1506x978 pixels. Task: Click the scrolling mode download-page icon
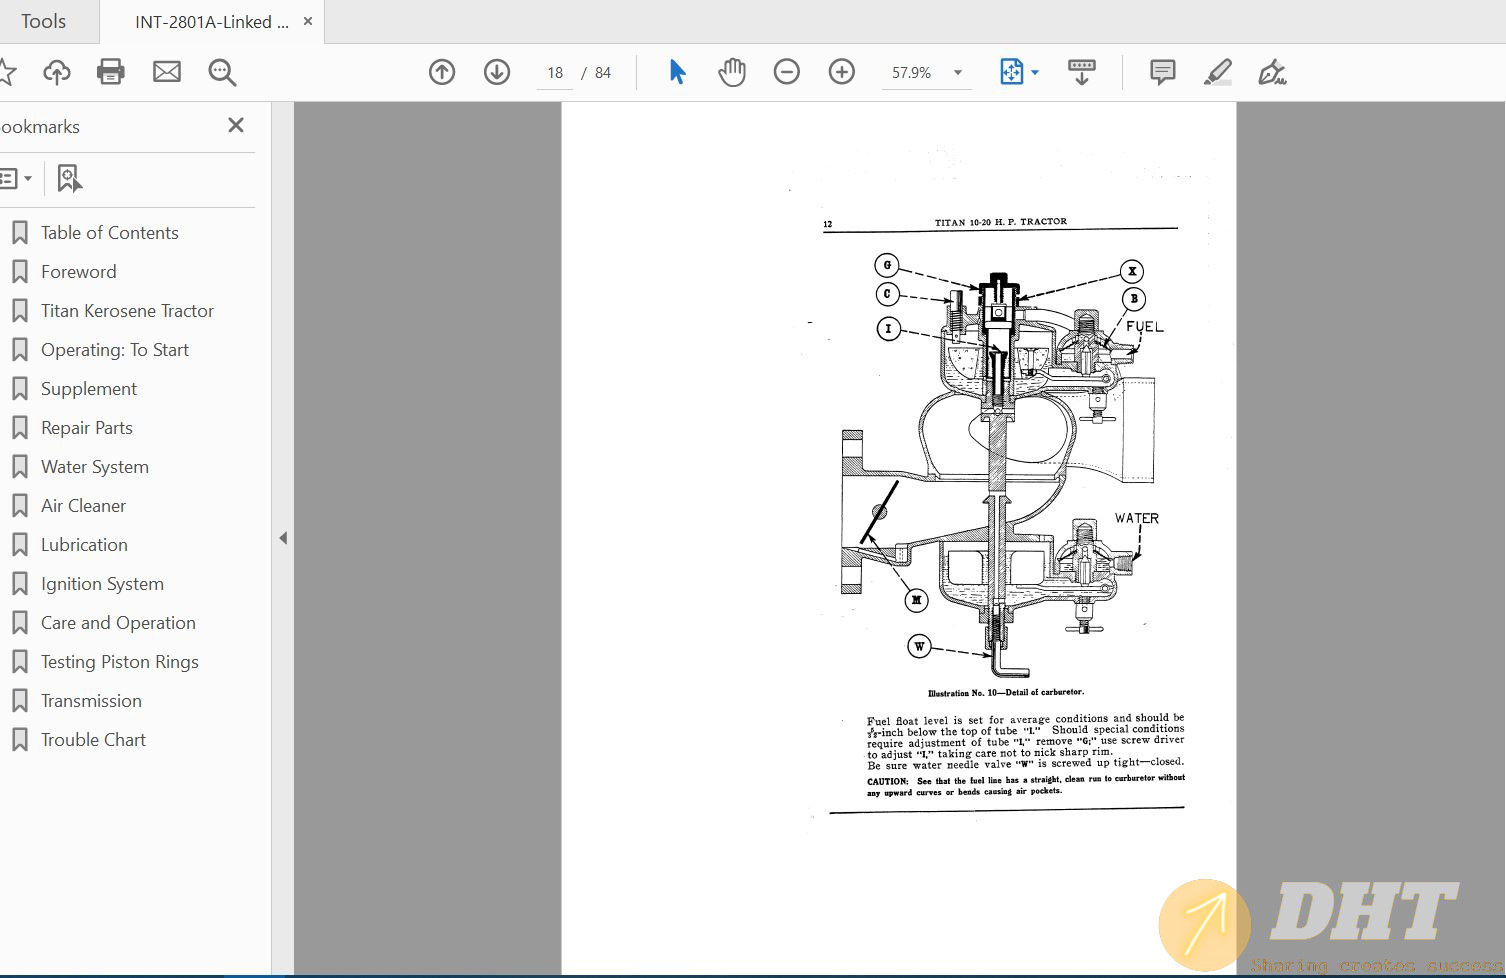click(x=1082, y=72)
